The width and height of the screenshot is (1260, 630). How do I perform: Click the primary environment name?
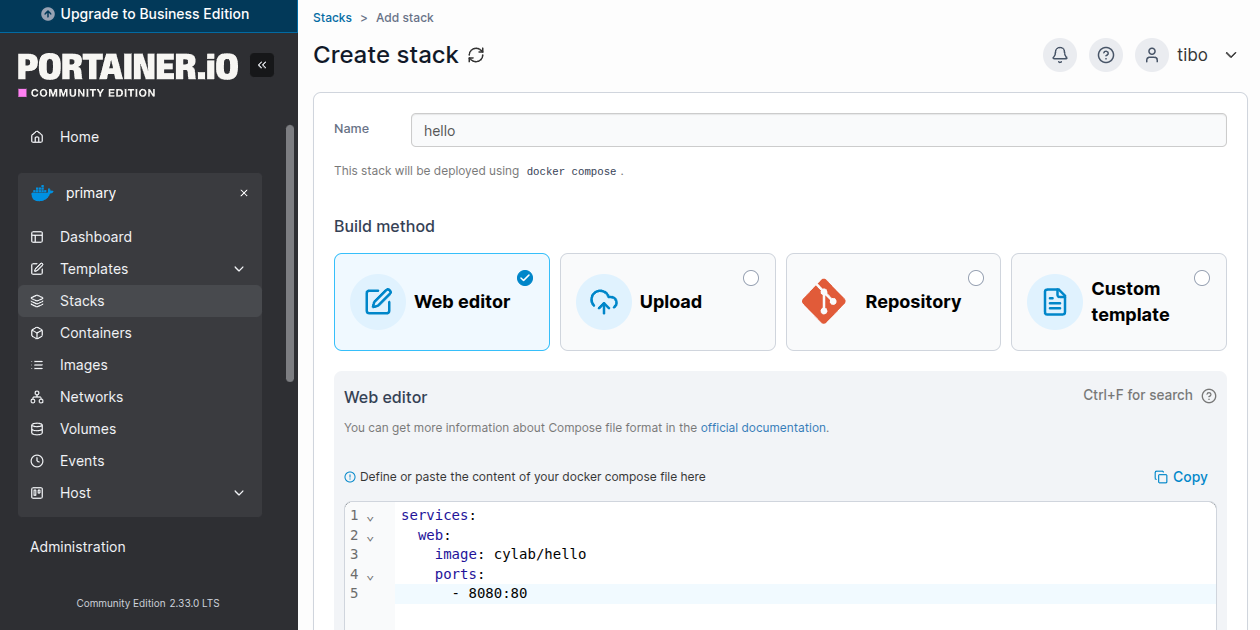click(x=91, y=193)
